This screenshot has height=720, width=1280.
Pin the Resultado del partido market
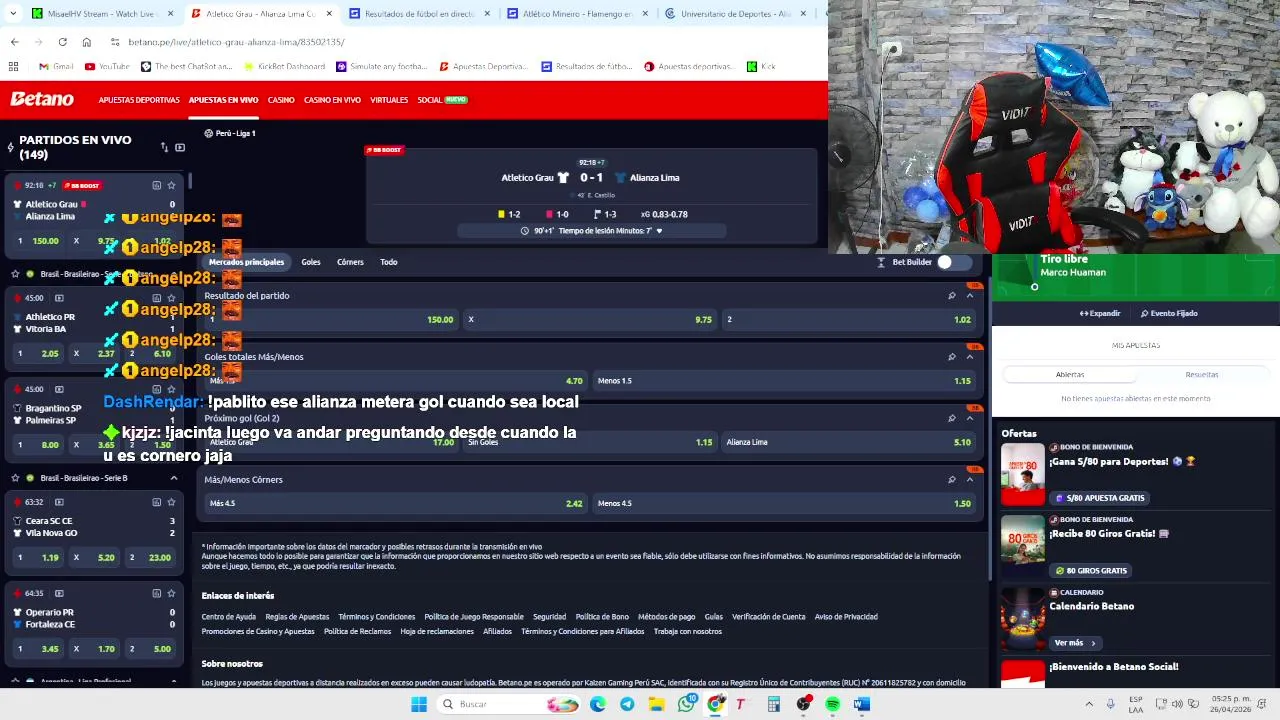pyautogui.click(x=951, y=296)
